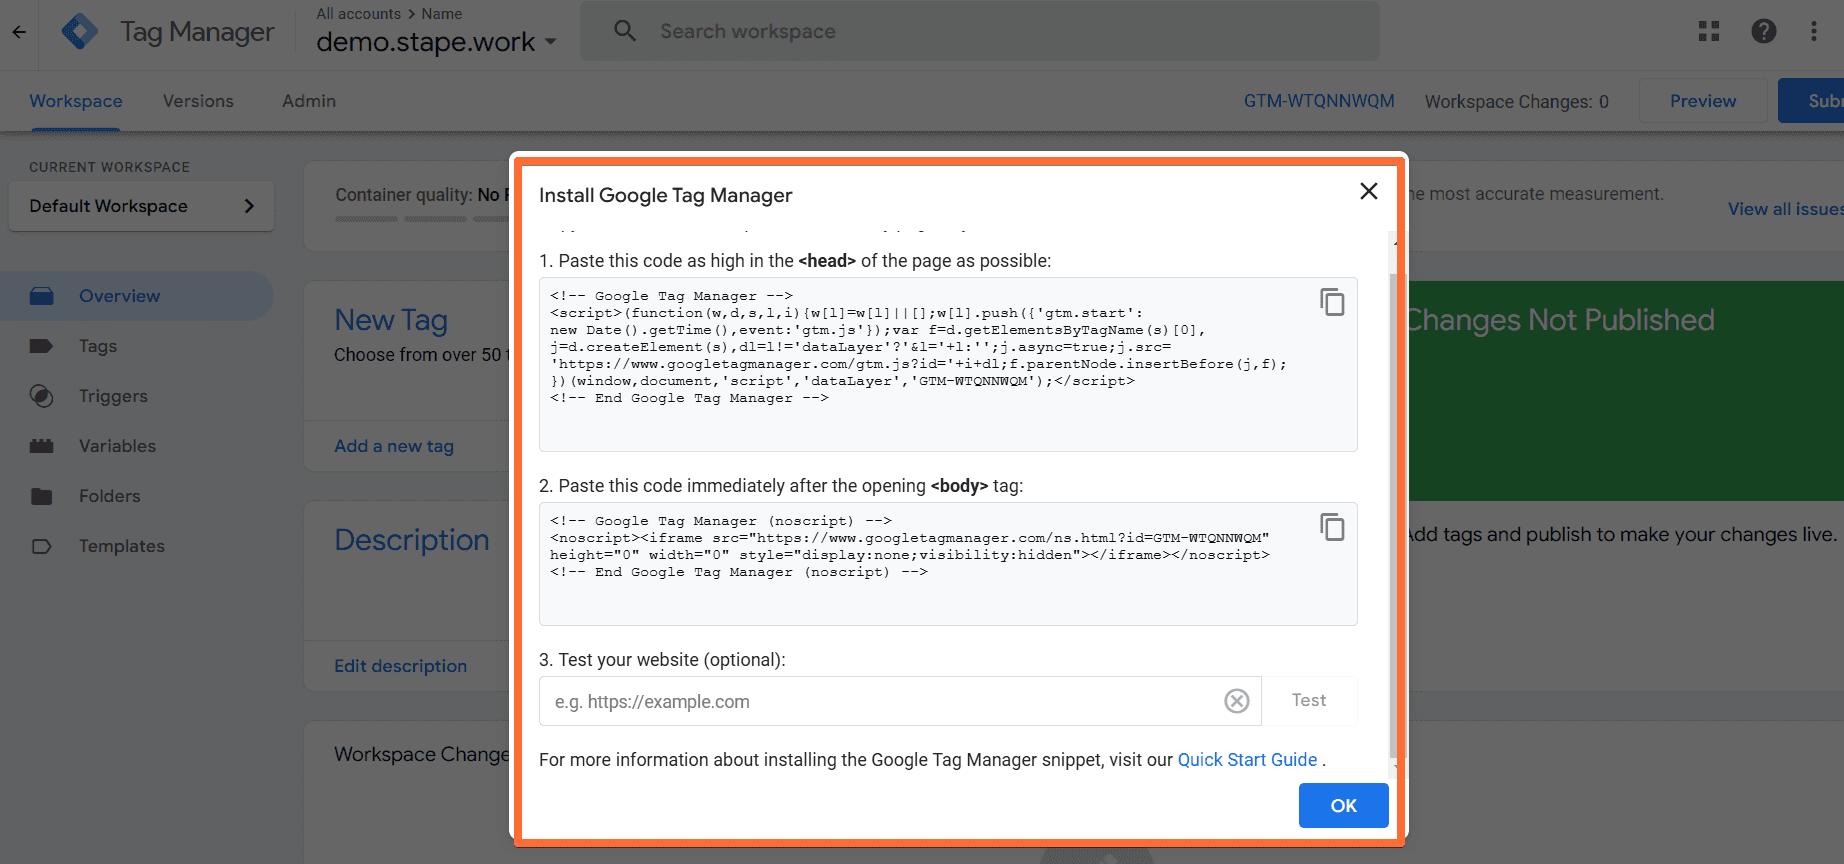The height and width of the screenshot is (864, 1844).
Task: Open the three-dot more options menu
Action: [x=1814, y=31]
